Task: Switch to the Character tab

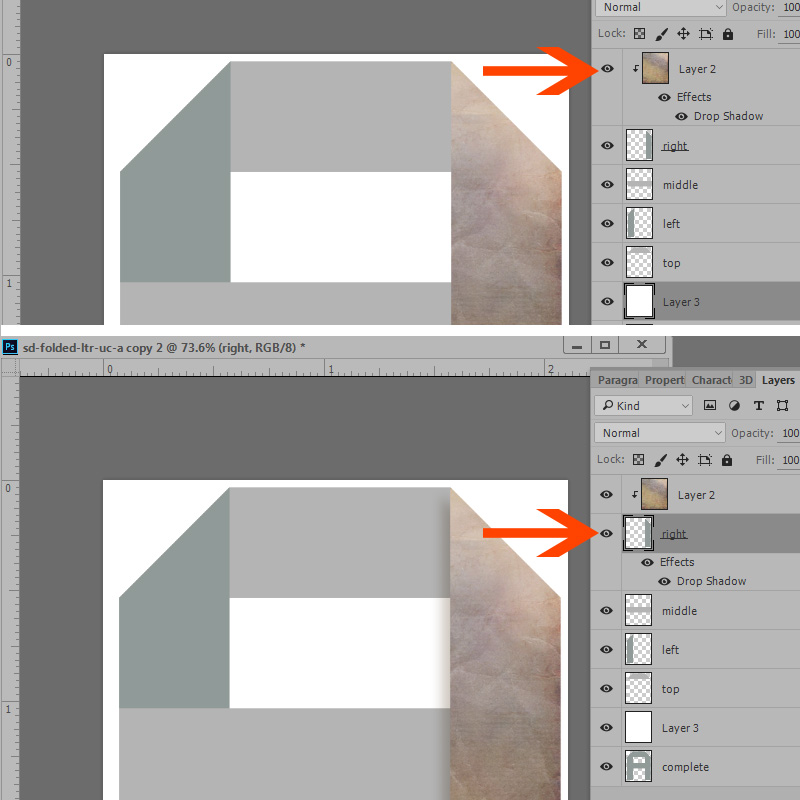Action: [711, 380]
